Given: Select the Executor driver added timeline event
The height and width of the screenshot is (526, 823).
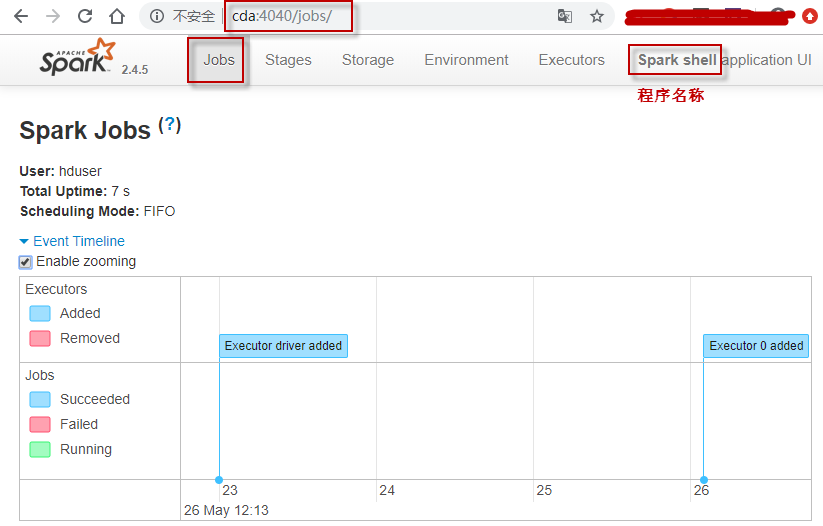Looking at the screenshot, I should pos(283,346).
